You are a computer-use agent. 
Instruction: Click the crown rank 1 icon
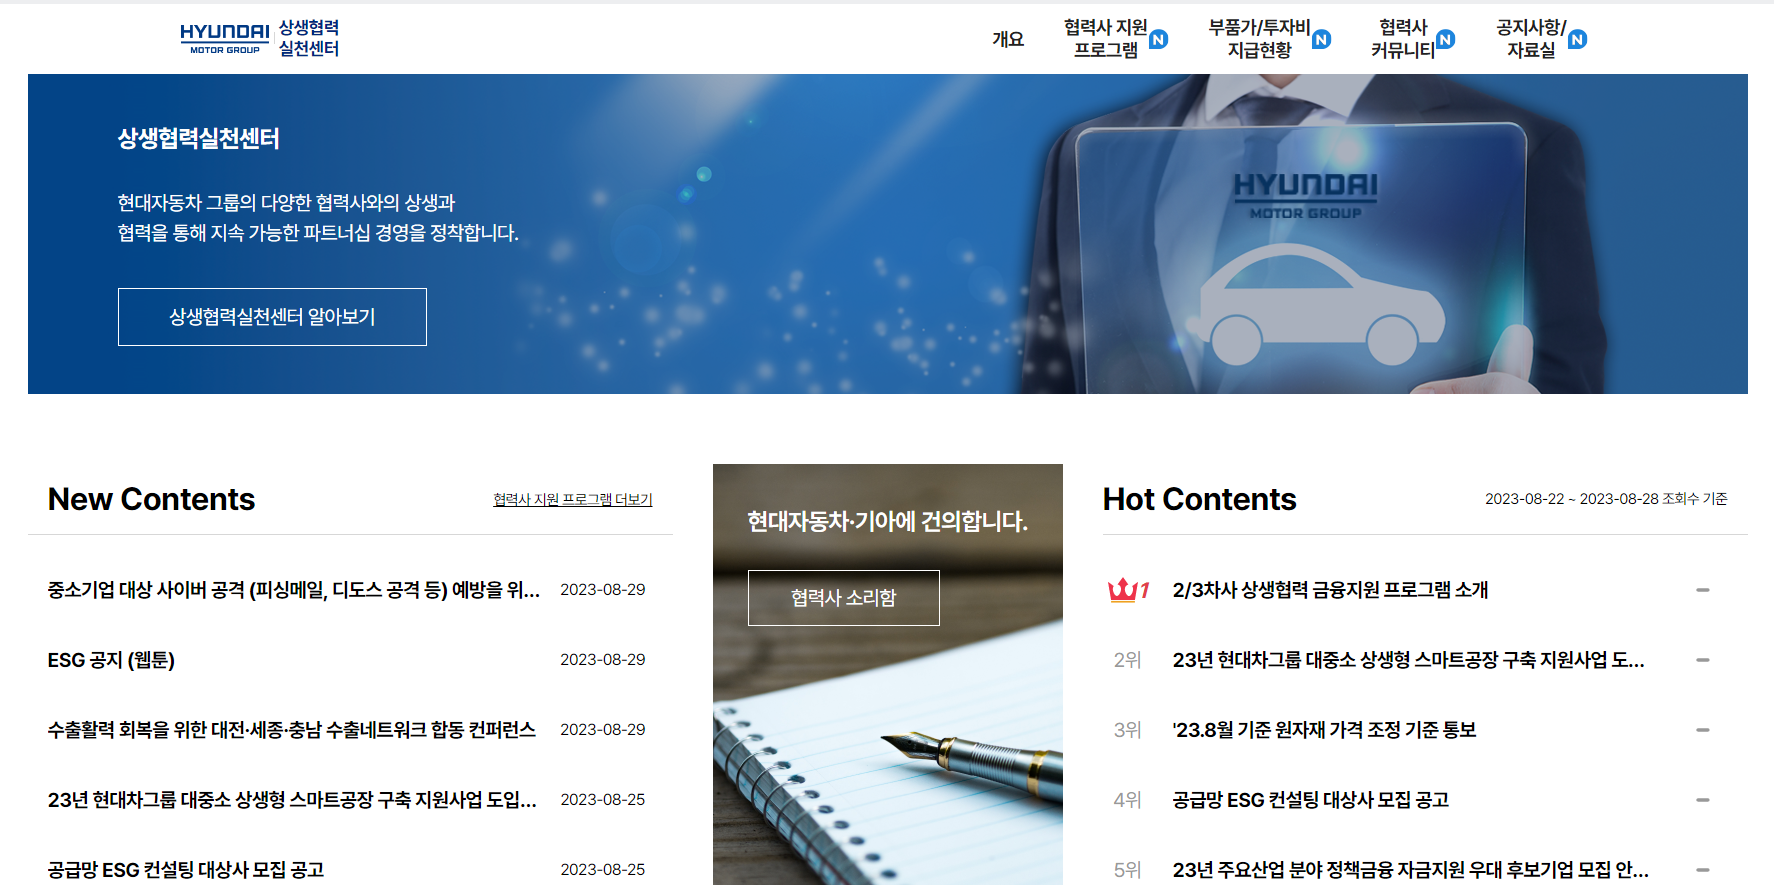(x=1128, y=590)
